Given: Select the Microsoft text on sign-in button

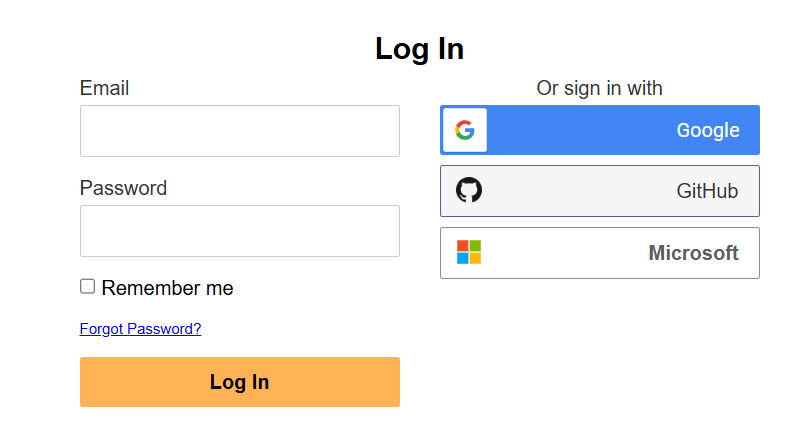Looking at the screenshot, I should [693, 253].
